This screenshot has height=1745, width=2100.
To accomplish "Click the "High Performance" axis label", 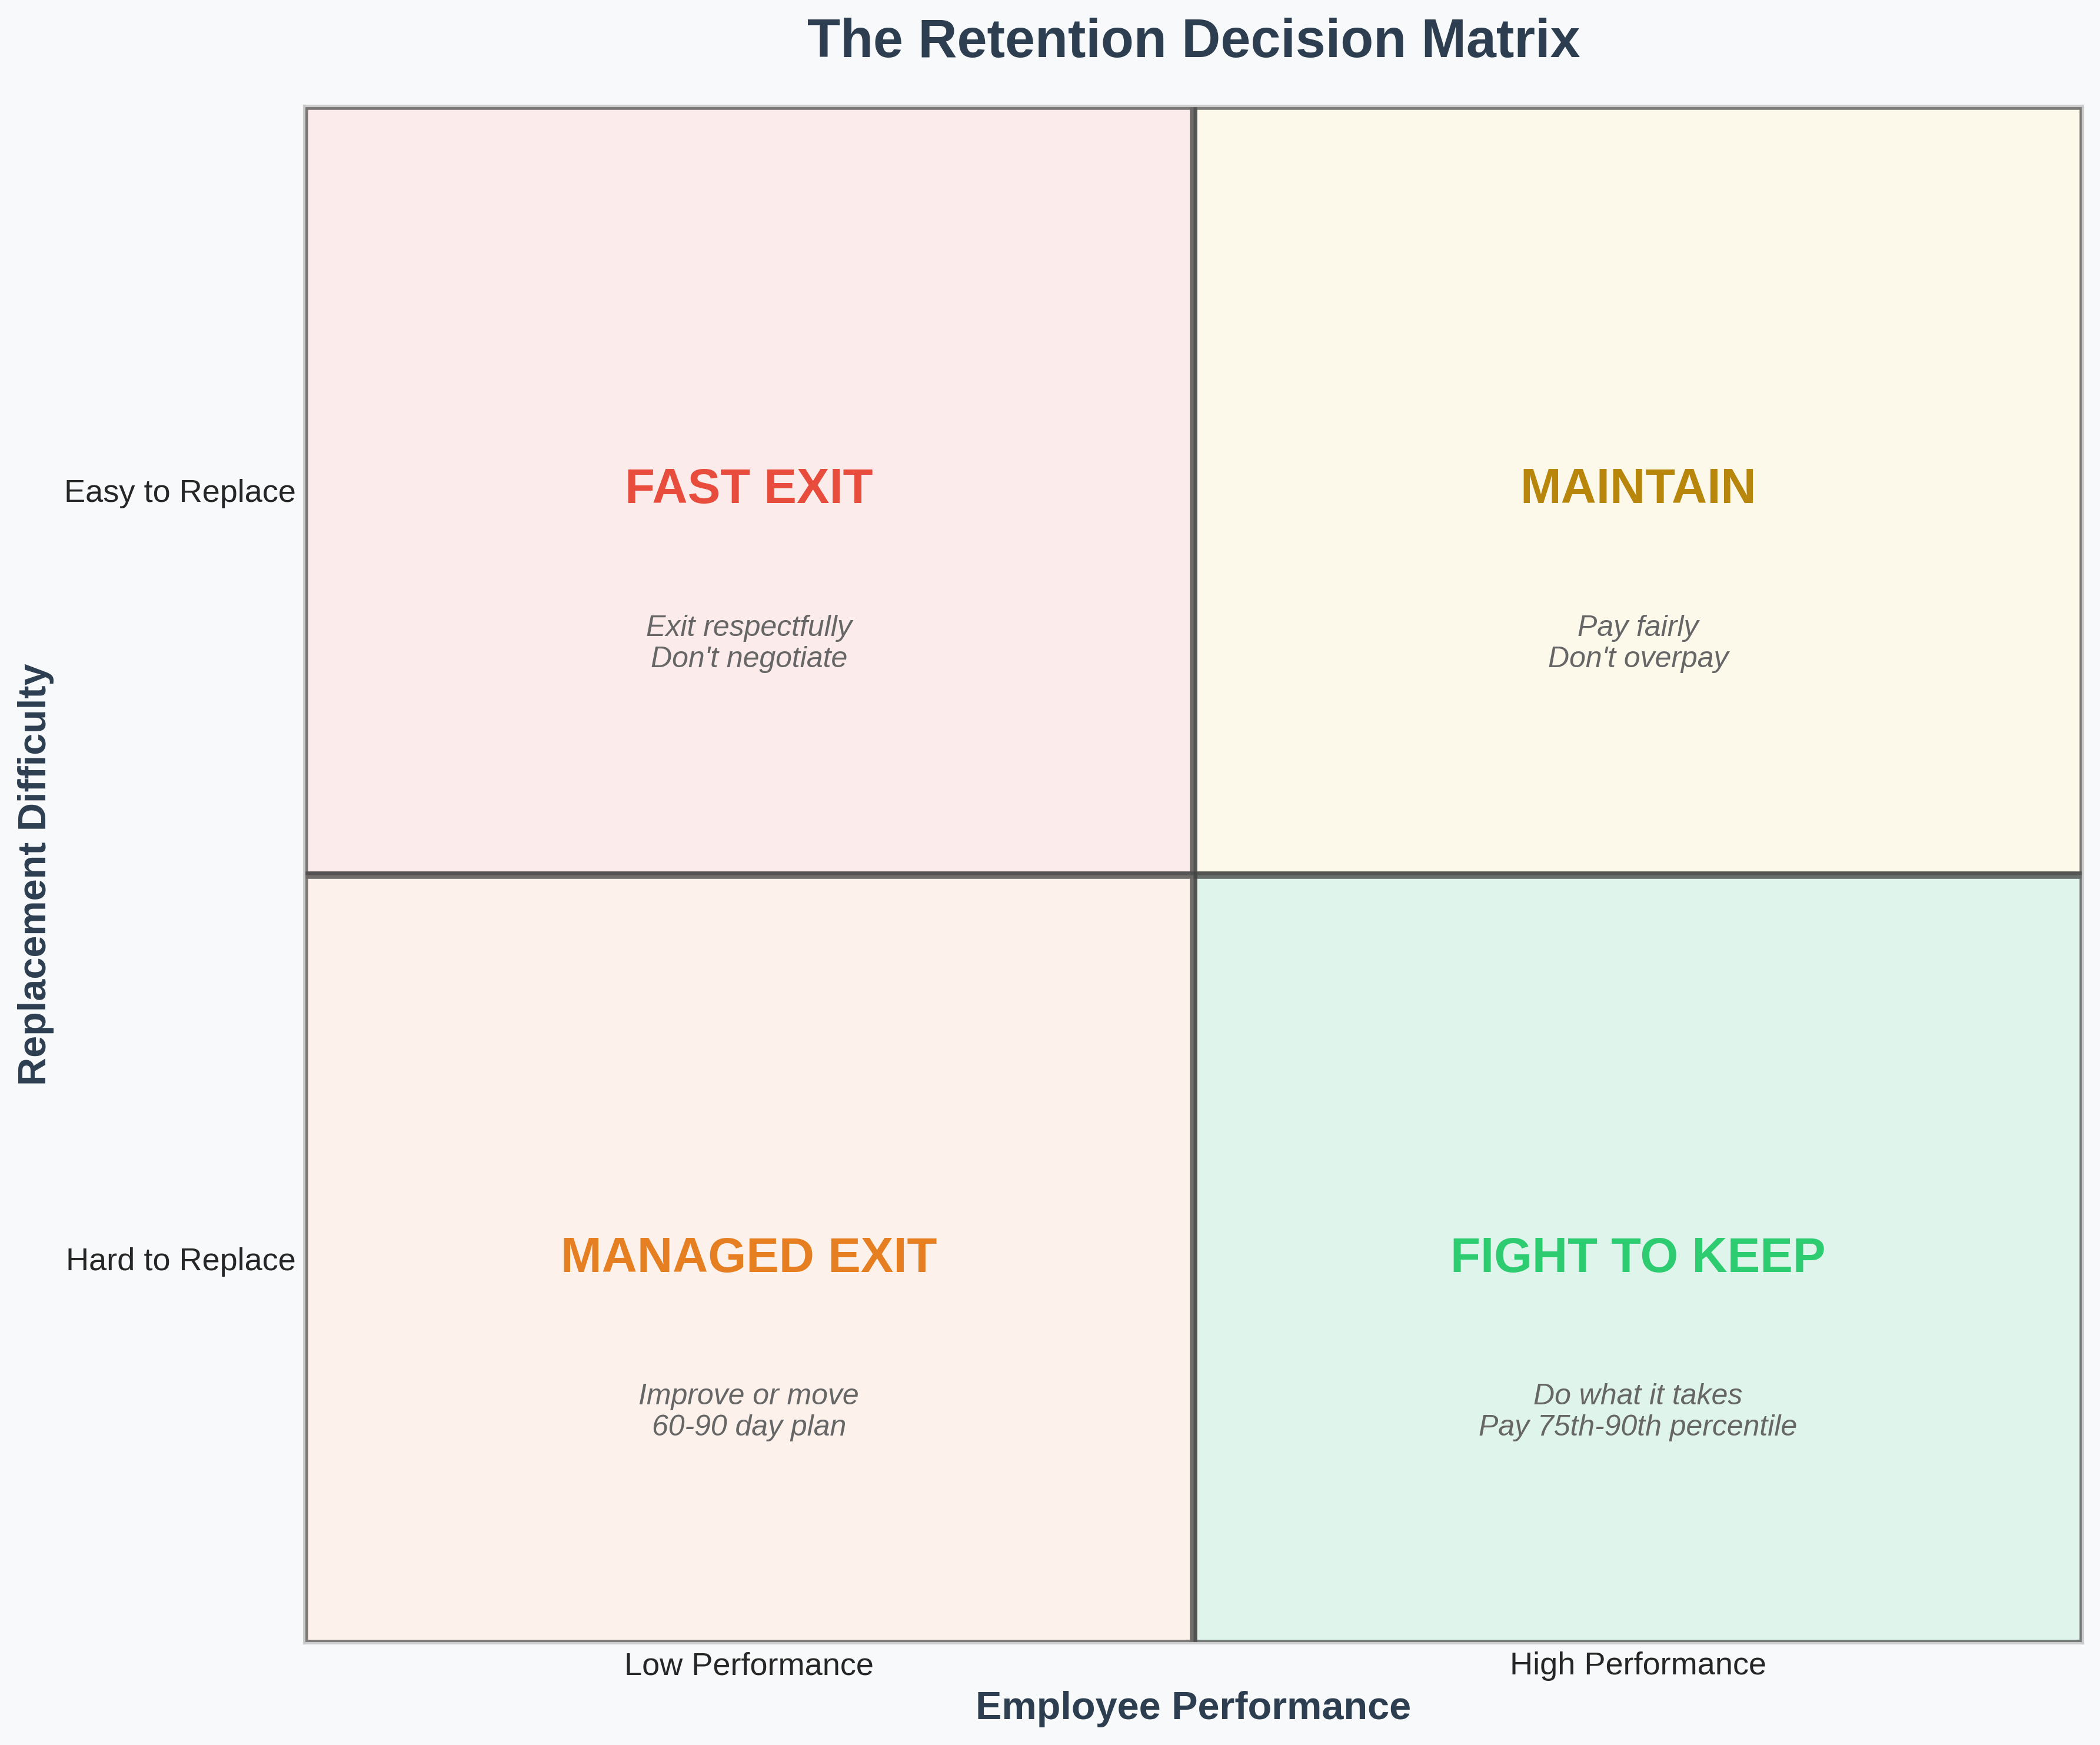I will pyautogui.click(x=1637, y=1664).
